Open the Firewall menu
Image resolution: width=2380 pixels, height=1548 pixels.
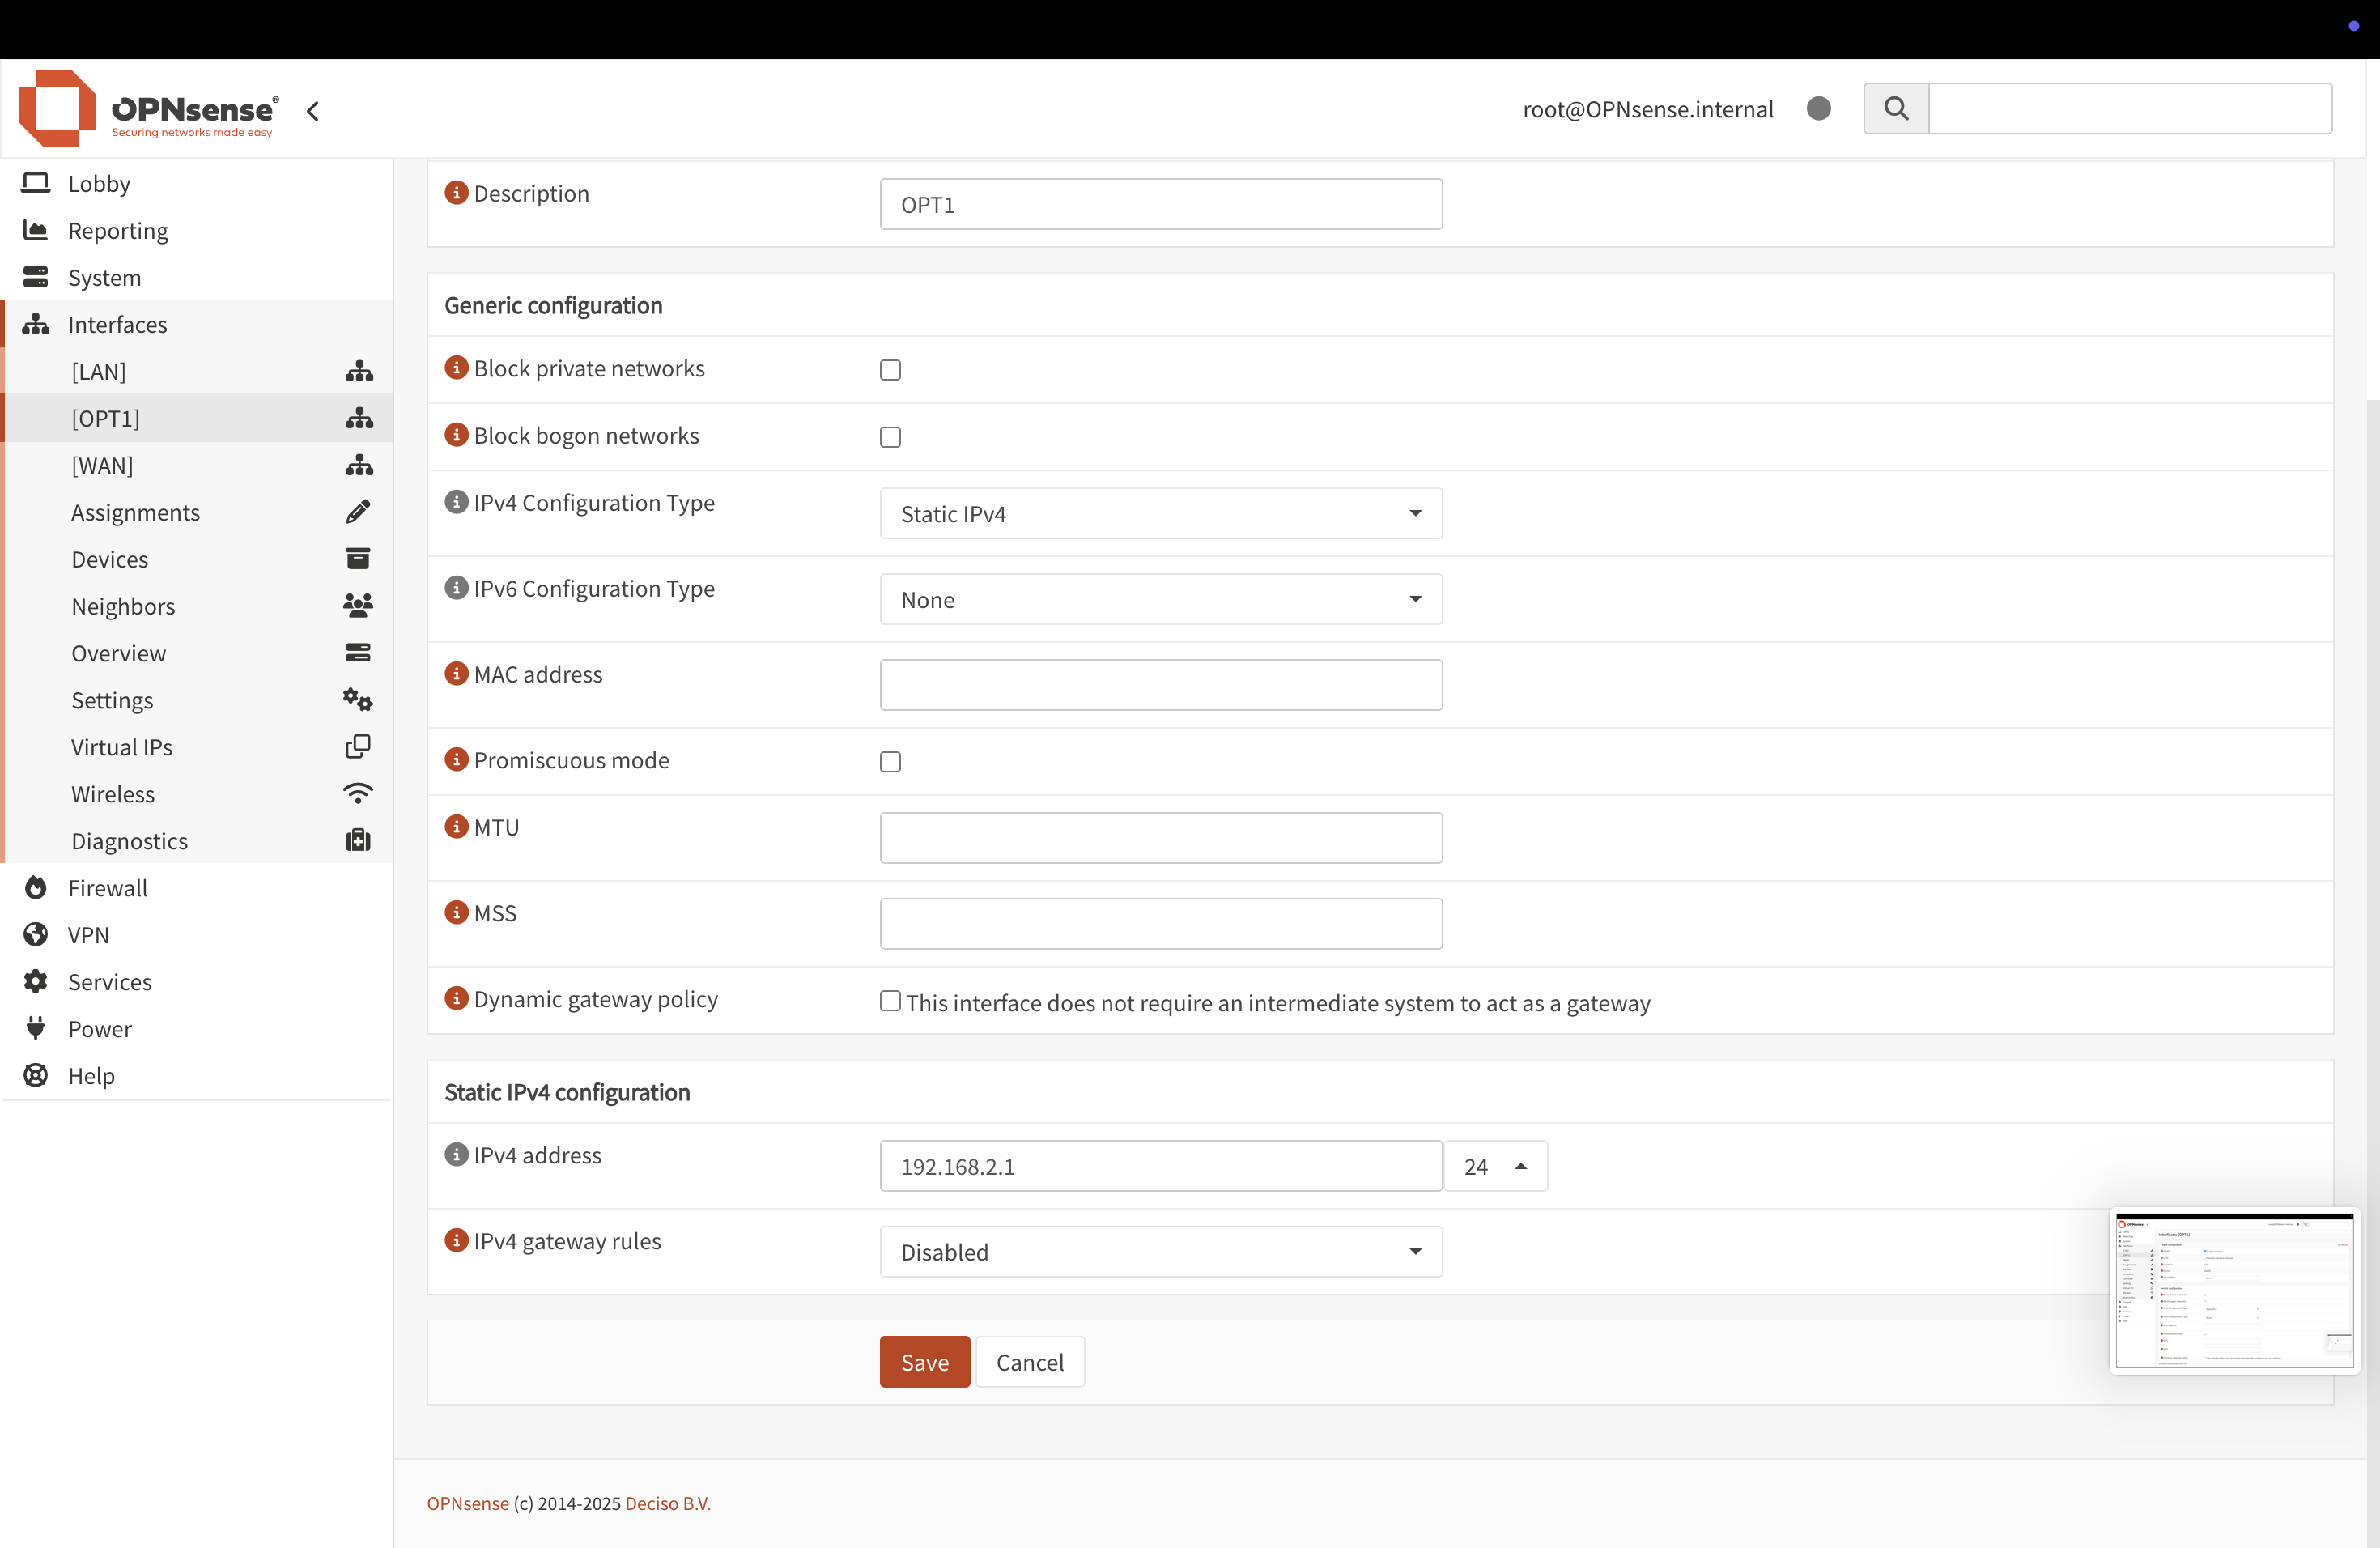tap(107, 888)
